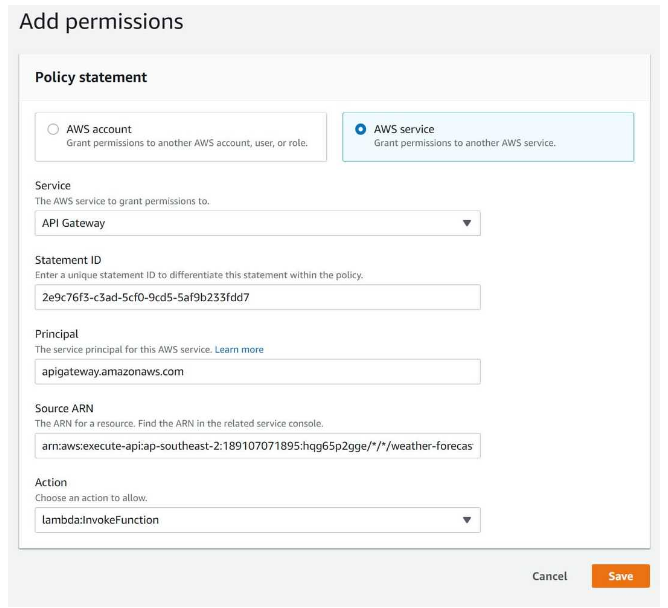
Task: Click the Statement ID input field
Action: pyautogui.click(x=257, y=297)
